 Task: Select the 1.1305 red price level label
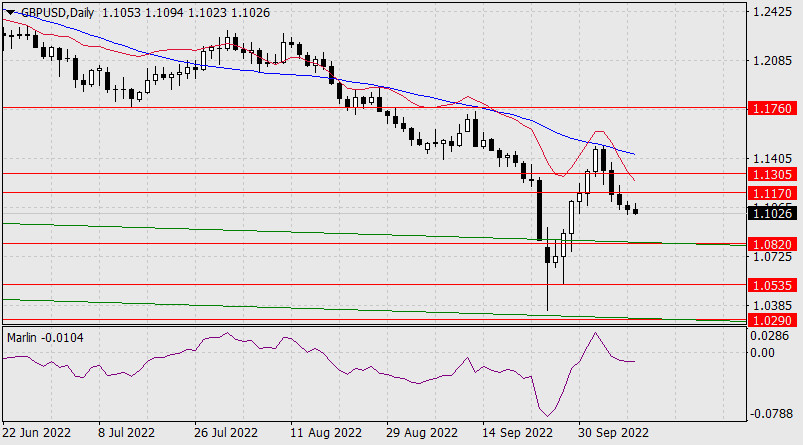click(772, 175)
